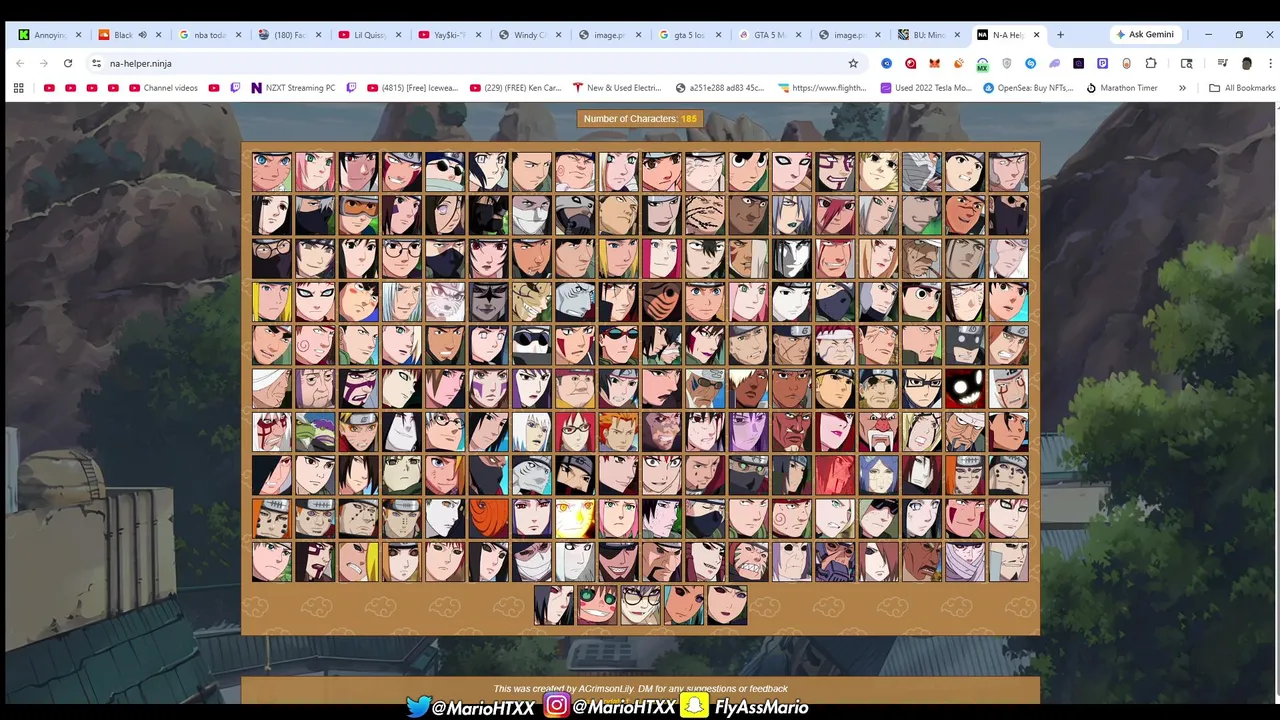Viewport: 1280px width, 720px height.
Task: Open the Extensions puzzle-piece menu
Action: tap(1151, 63)
